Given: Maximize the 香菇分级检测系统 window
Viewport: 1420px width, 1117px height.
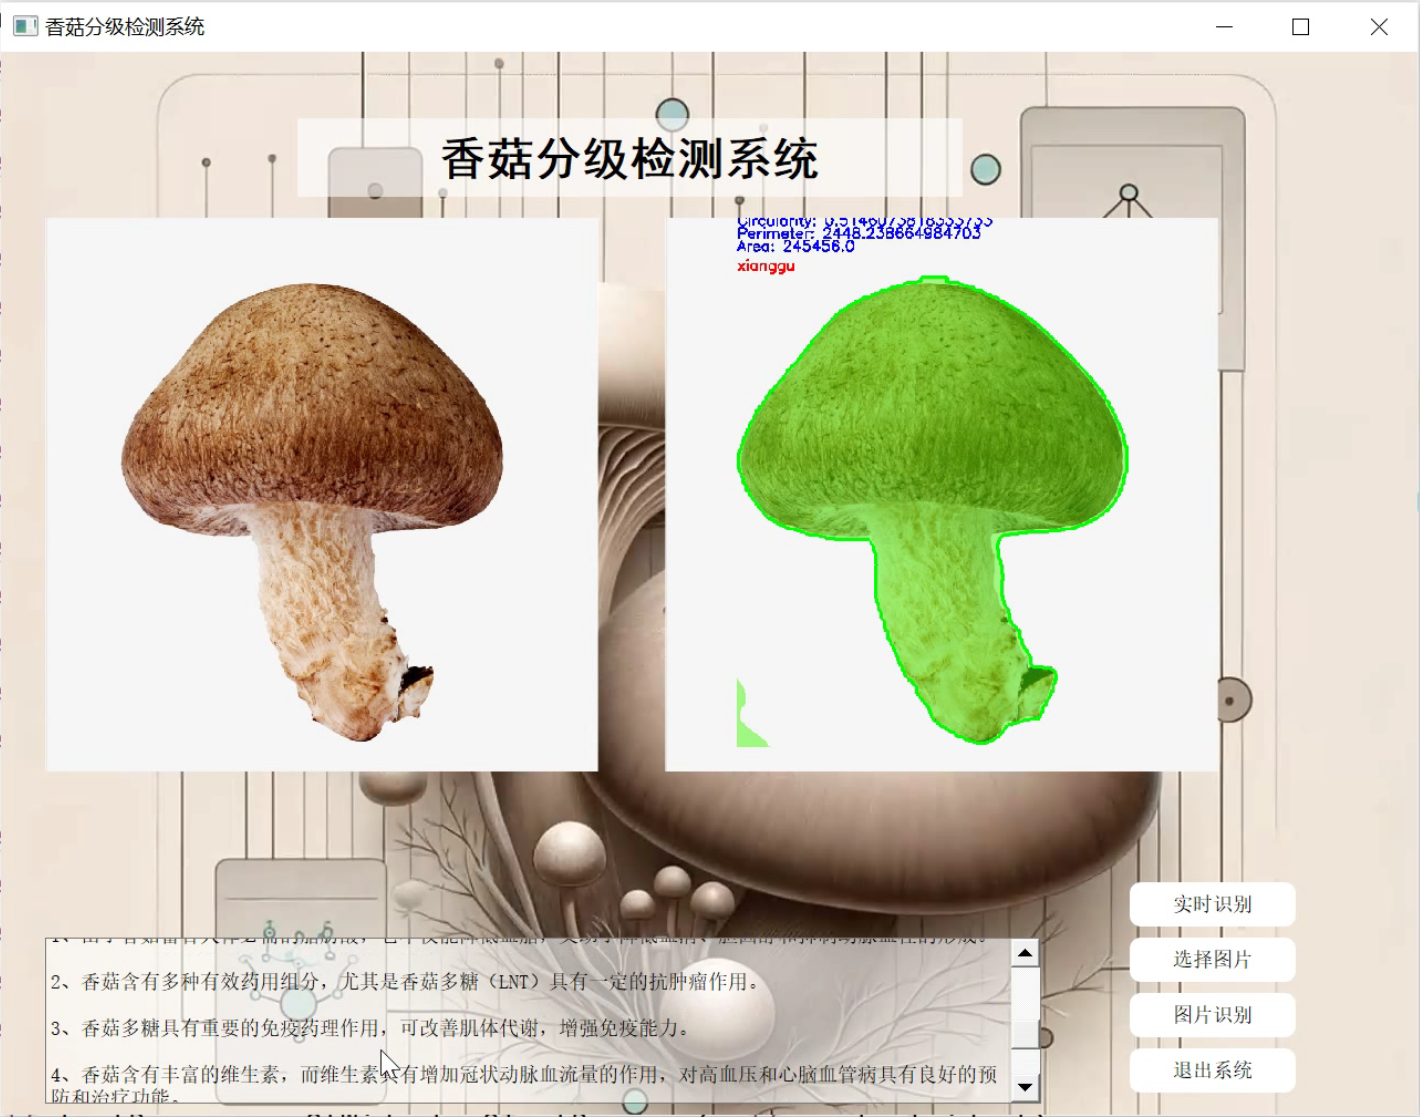Looking at the screenshot, I should tap(1301, 27).
